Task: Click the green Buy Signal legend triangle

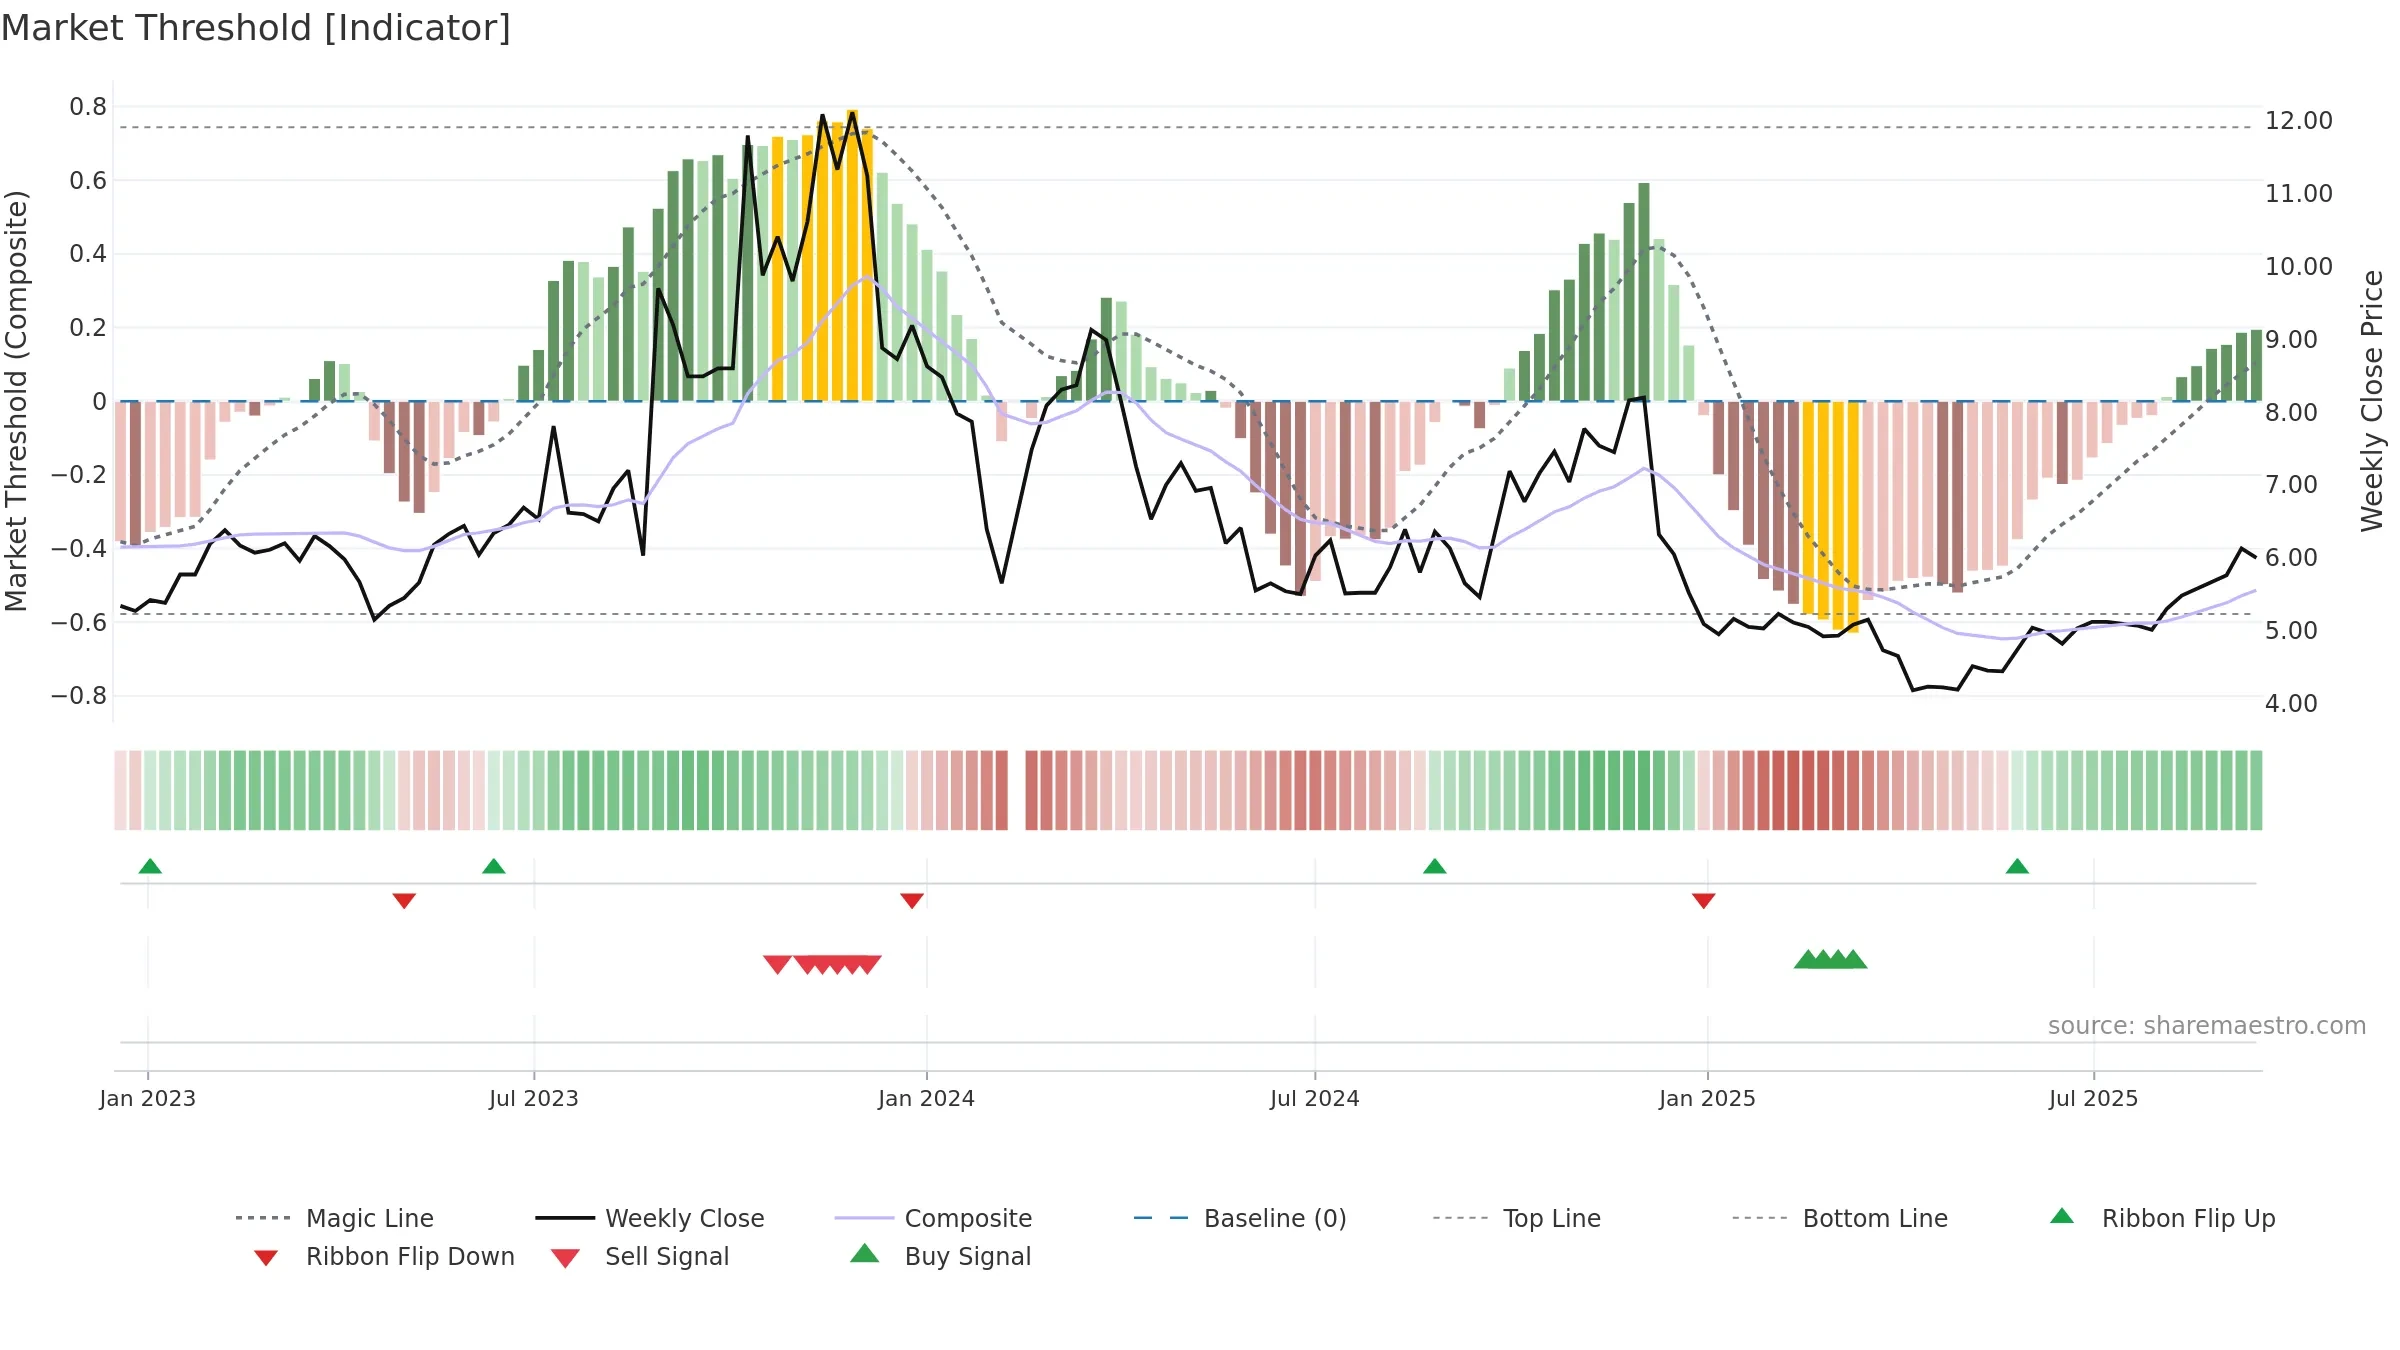Action: pos(865,1254)
